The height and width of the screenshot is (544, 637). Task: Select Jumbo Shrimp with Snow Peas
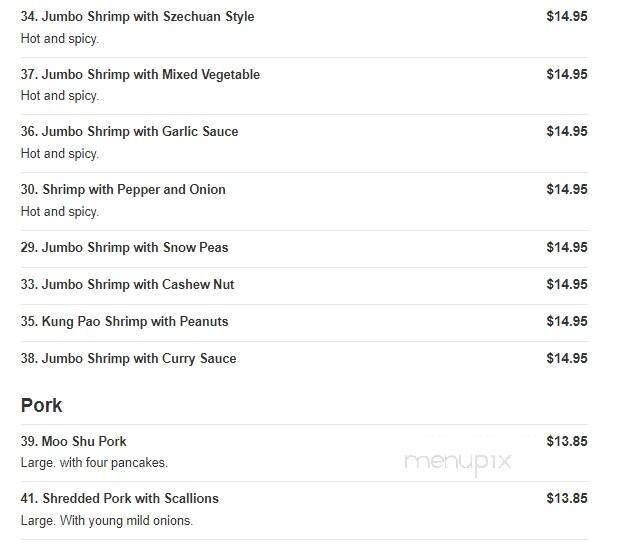point(125,248)
